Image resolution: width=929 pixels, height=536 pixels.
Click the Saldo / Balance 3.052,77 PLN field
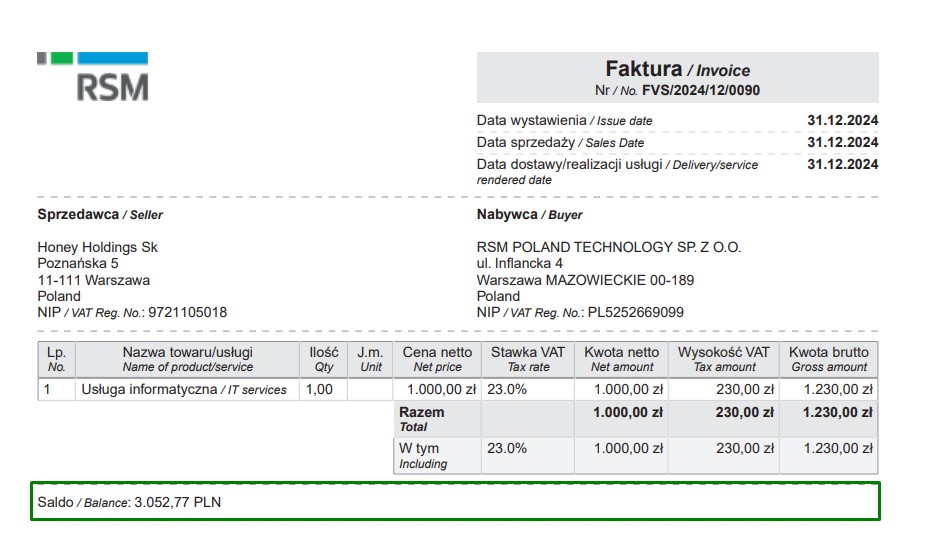click(454, 502)
